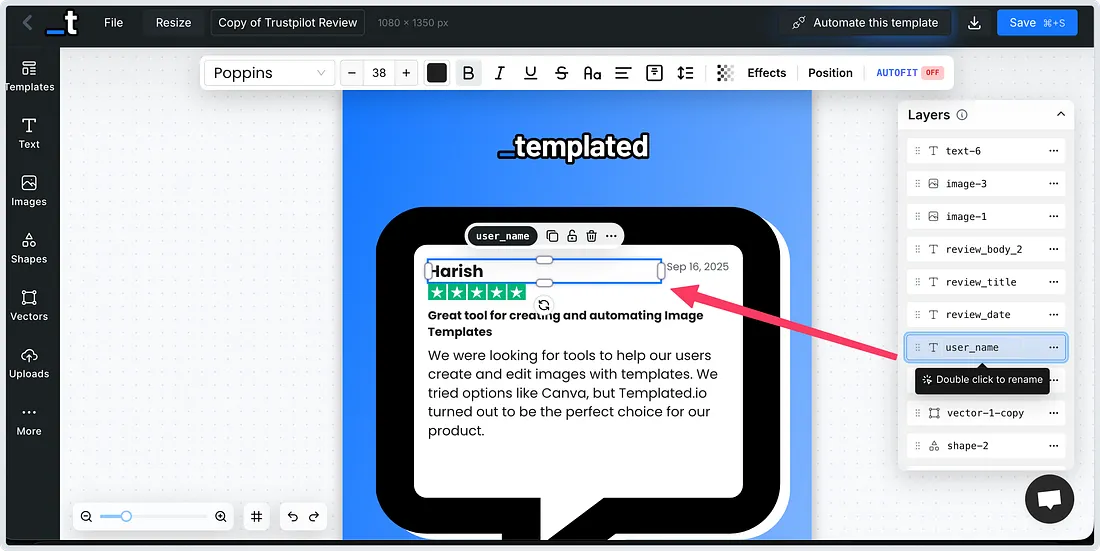This screenshot has width=1100, height=551.
Task: Toggle the canvas grid
Action: click(257, 517)
